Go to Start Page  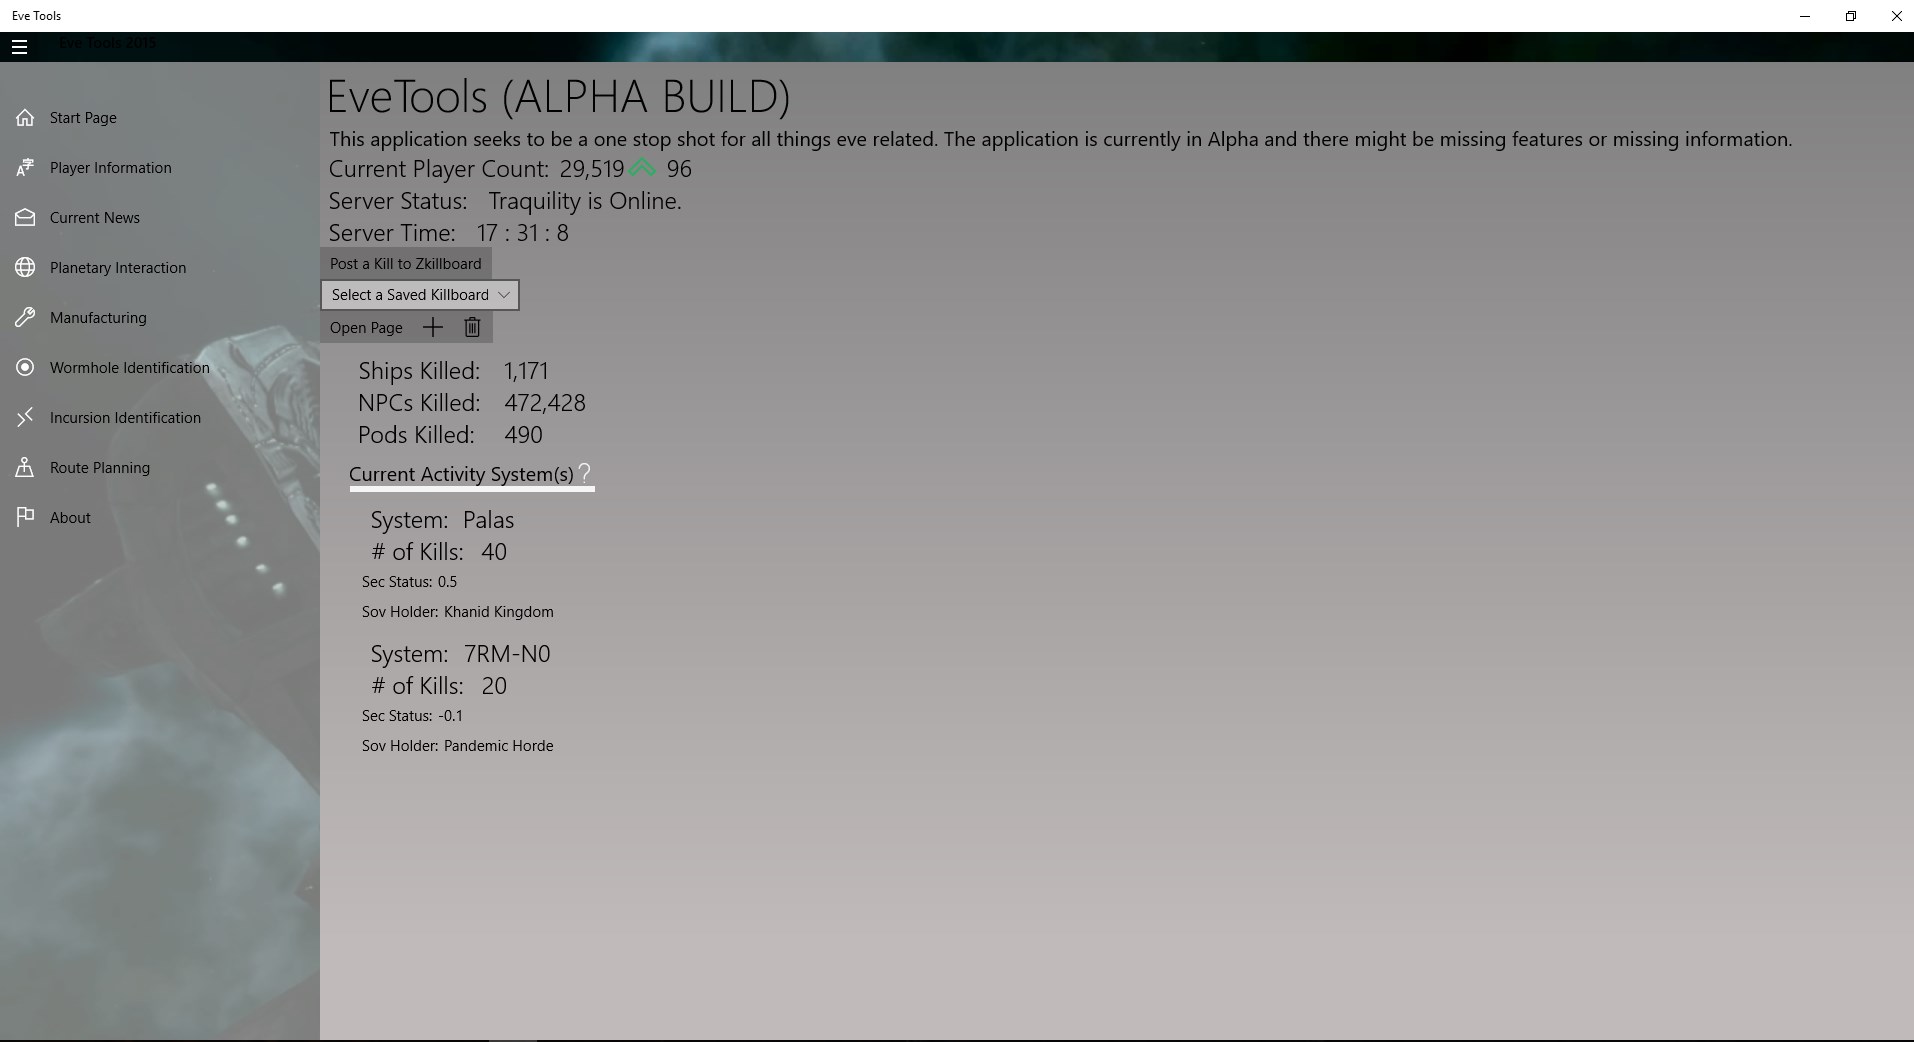pyautogui.click(x=83, y=118)
